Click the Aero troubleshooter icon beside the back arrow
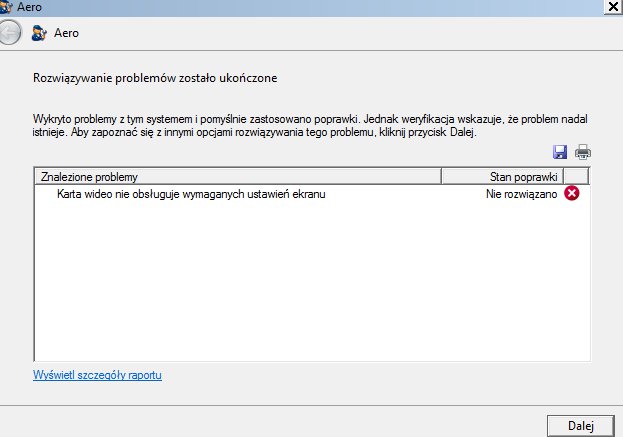This screenshot has width=623, height=437. (39, 33)
